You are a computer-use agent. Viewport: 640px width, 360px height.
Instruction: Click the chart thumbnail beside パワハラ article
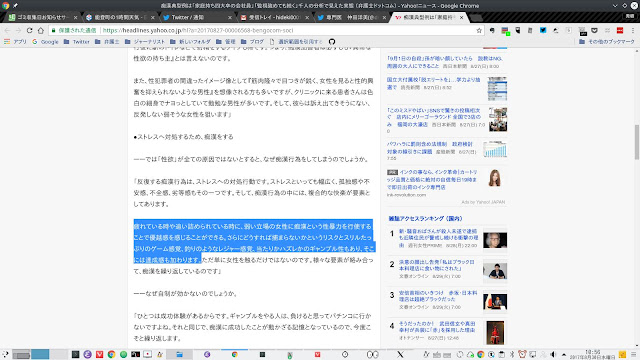tap(495, 149)
